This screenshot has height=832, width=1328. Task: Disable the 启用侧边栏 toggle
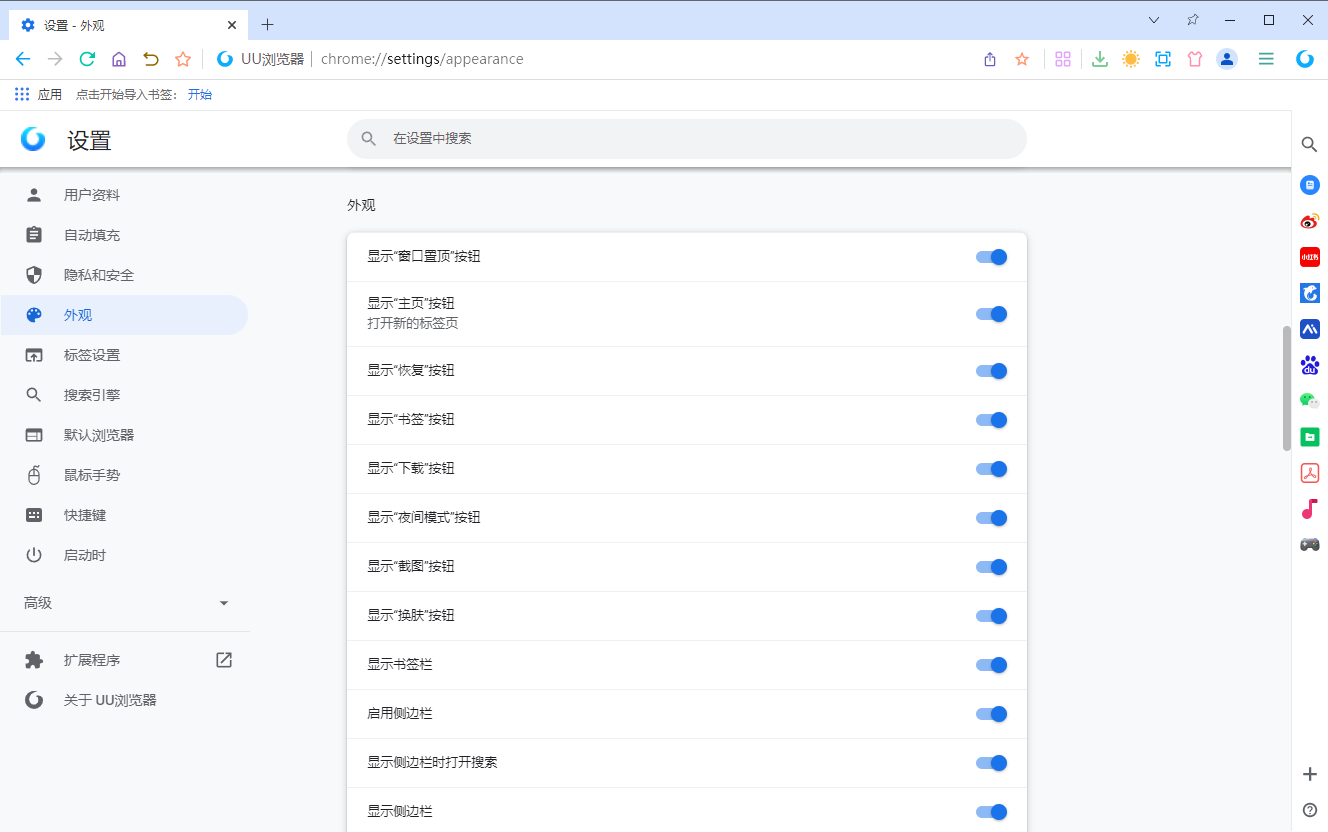pos(991,714)
